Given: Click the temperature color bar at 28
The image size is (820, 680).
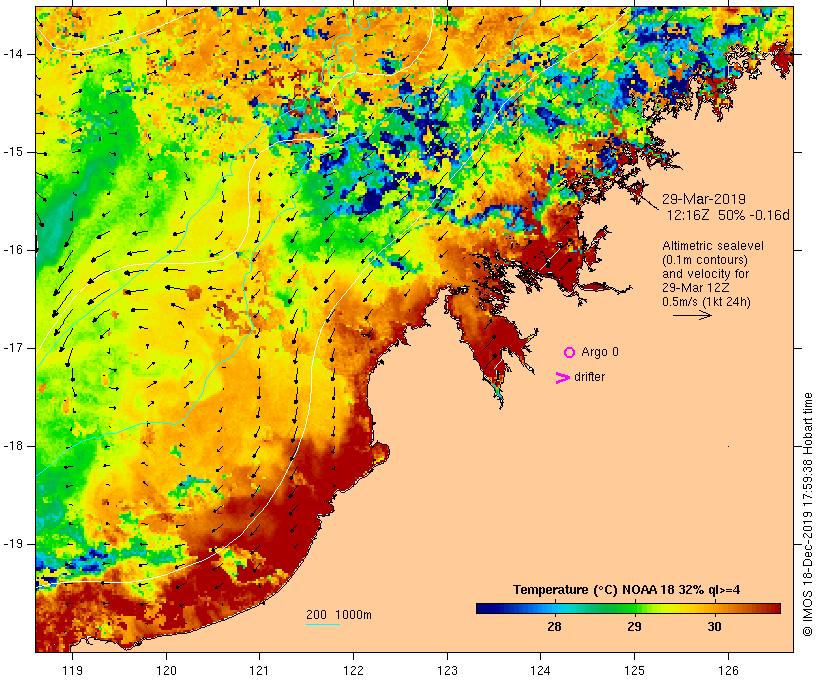Looking at the screenshot, I should pos(554,608).
